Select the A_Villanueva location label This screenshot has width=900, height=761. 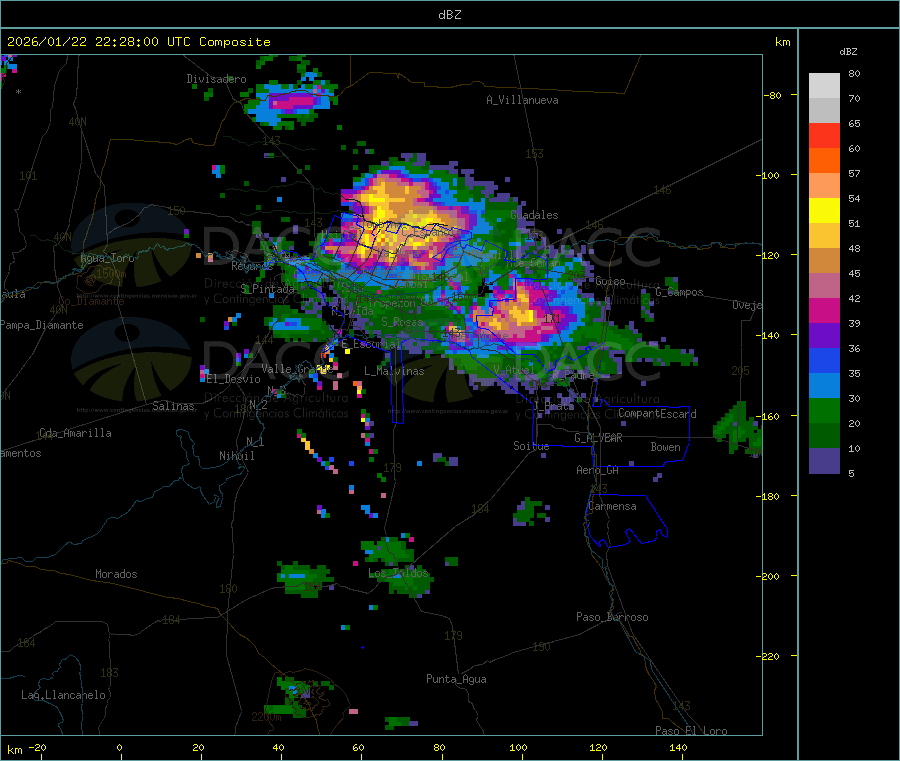522,100
